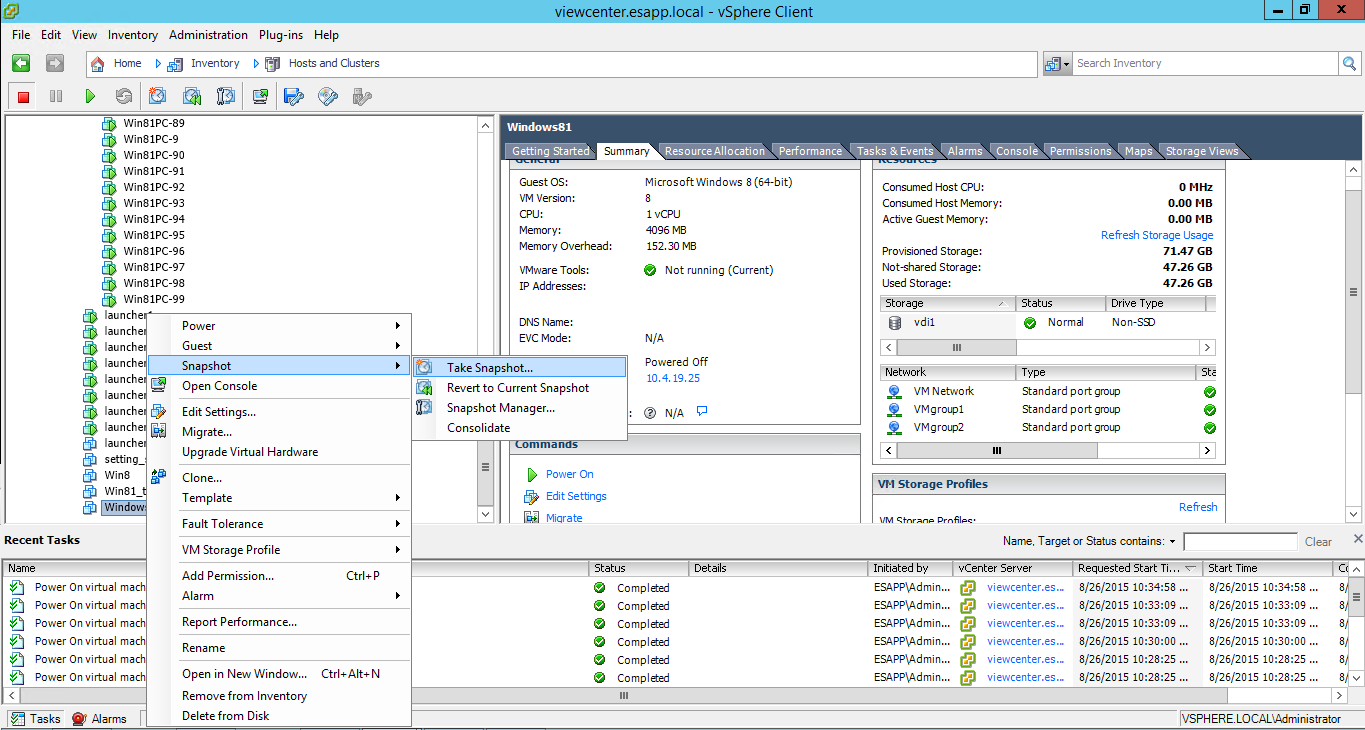Screen dimensions: 1365x730
Task: Click the CD/DVD drive connect toolbar icon
Action: point(327,97)
